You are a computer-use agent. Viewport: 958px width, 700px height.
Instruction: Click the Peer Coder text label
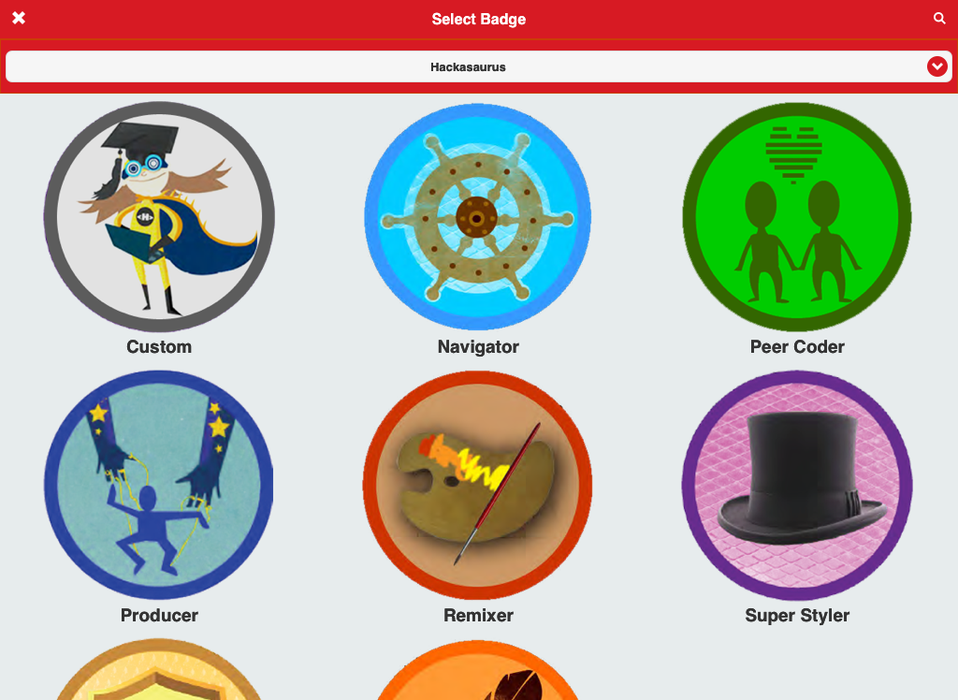pyautogui.click(x=797, y=346)
